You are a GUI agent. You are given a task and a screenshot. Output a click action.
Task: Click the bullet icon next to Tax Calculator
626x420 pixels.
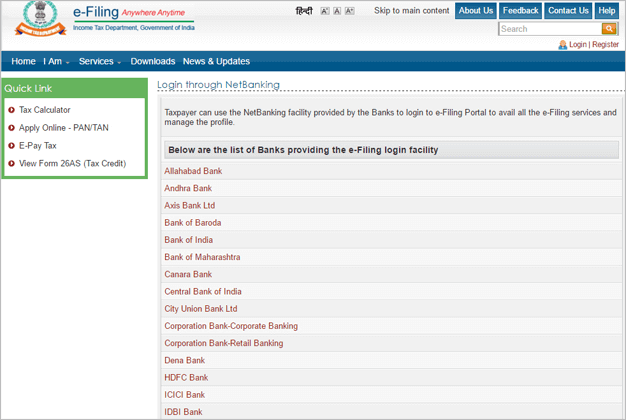[12, 110]
